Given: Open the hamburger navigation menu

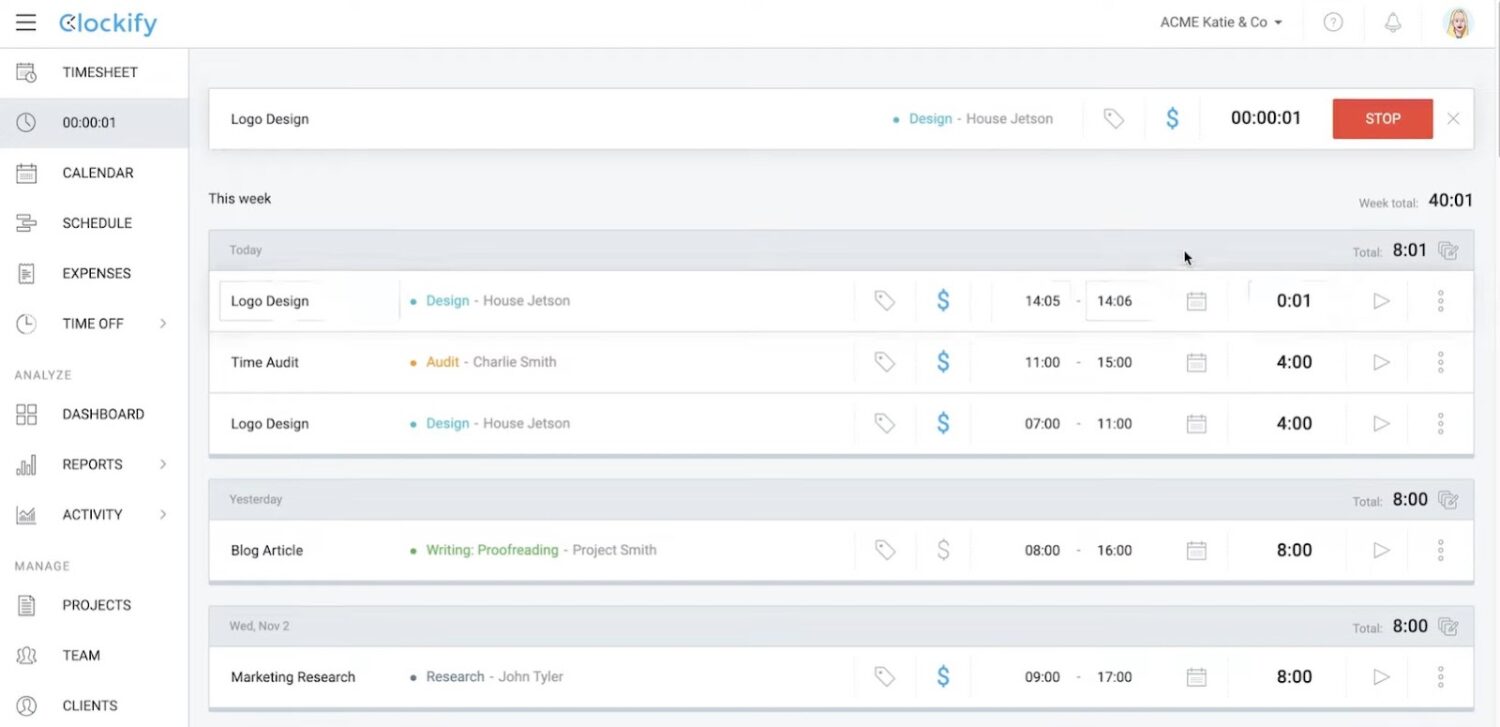Looking at the screenshot, I should (25, 22).
